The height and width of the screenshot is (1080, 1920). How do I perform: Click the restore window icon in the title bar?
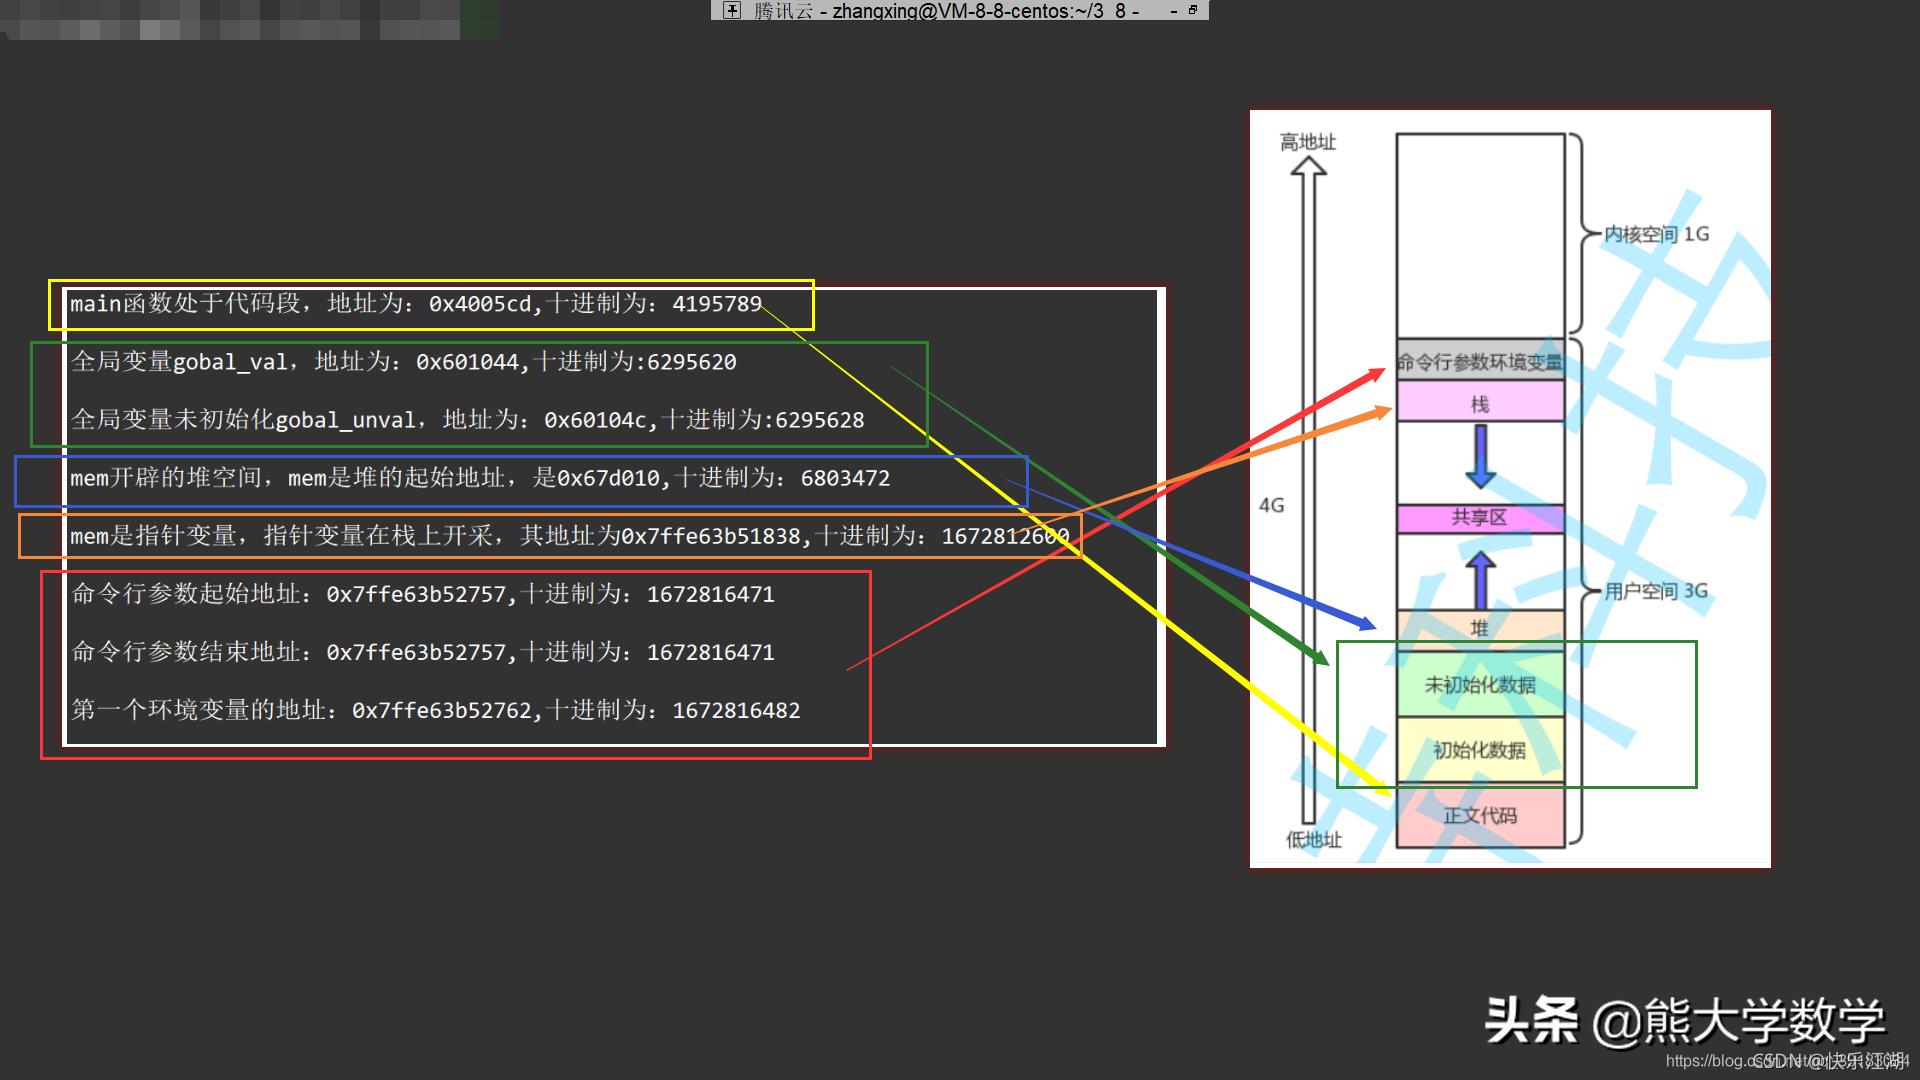(x=1193, y=10)
